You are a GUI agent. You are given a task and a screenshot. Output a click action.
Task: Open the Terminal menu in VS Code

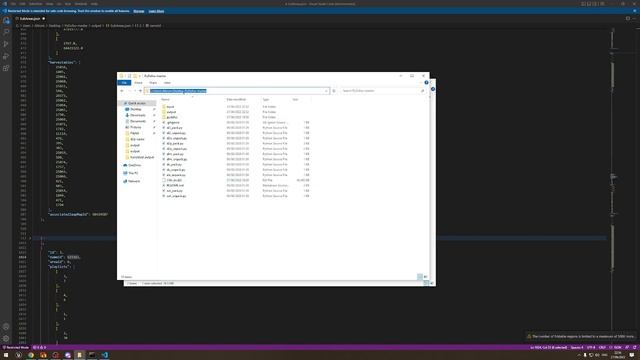(x=80, y=4)
